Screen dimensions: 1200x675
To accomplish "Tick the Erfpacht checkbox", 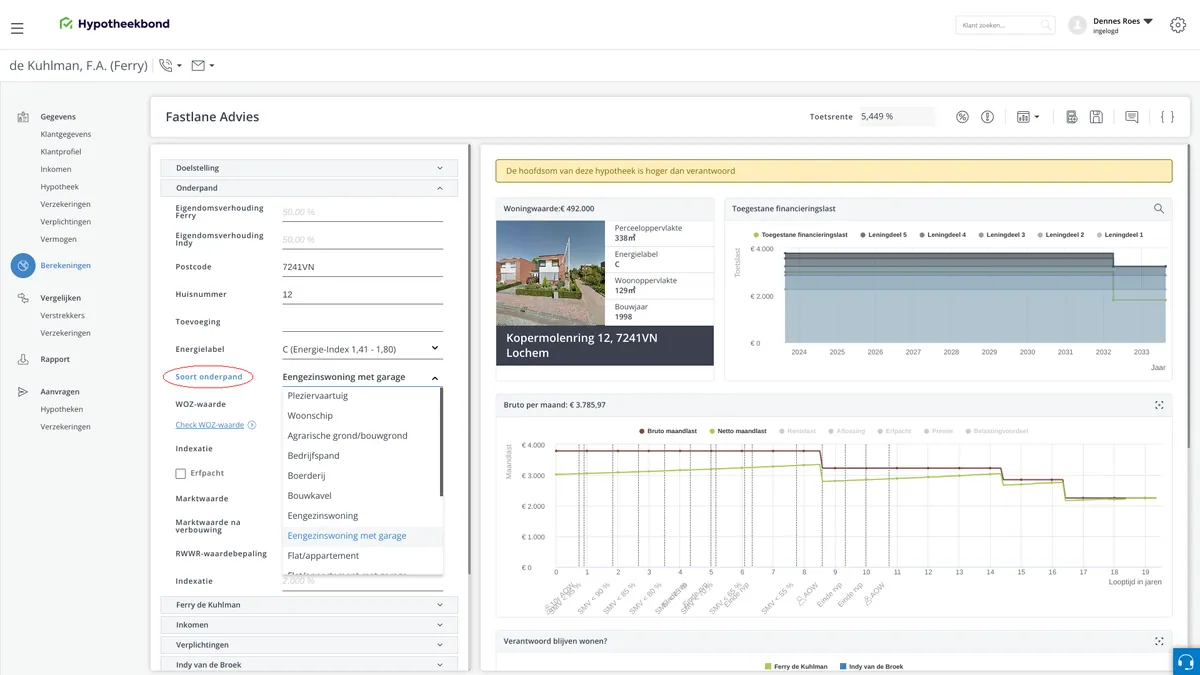I will point(181,474).
